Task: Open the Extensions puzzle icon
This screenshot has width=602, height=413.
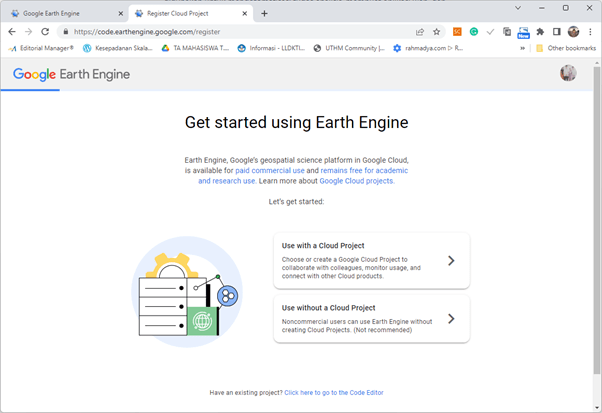Action: tap(540, 31)
